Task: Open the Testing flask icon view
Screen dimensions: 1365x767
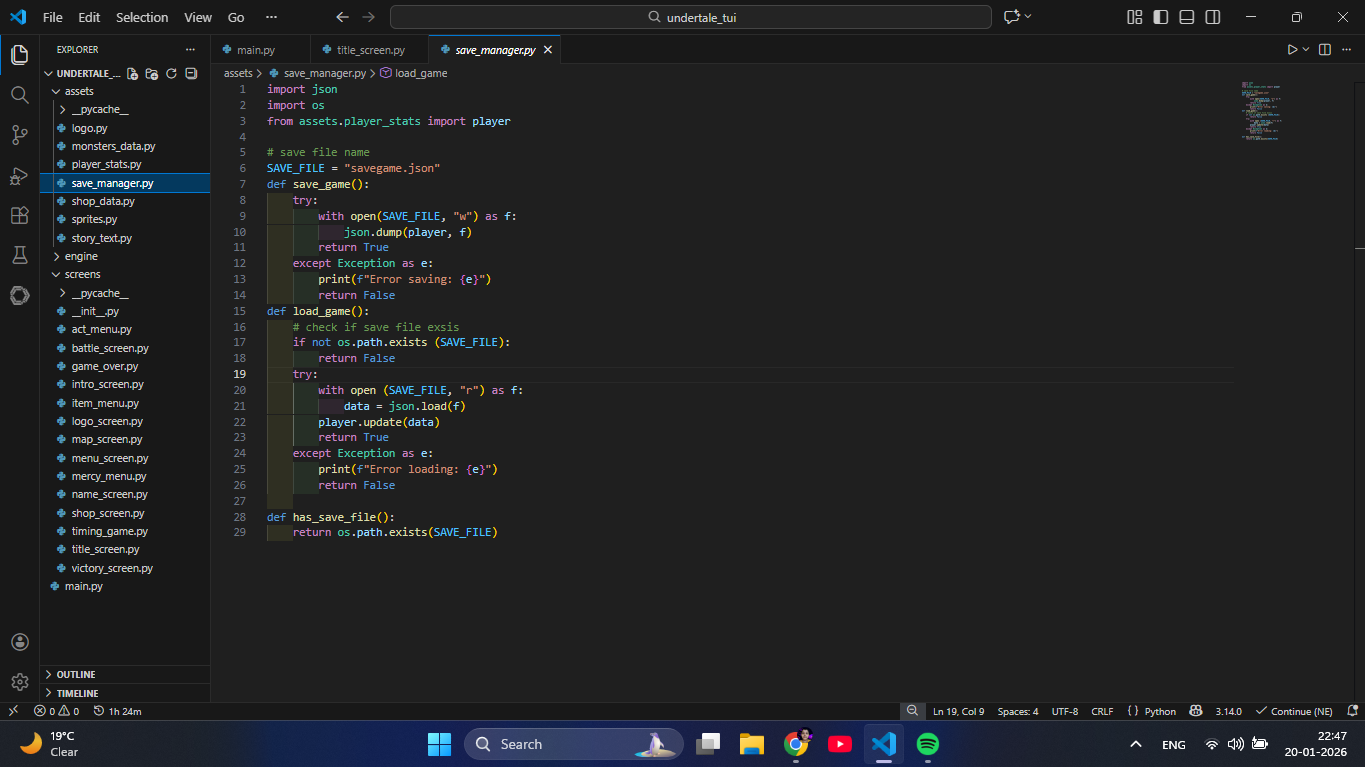Action: 19,255
